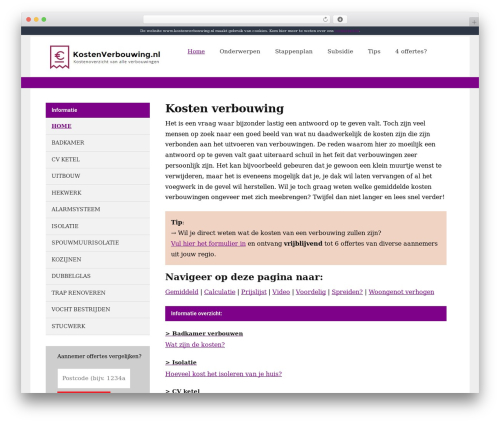The height and width of the screenshot is (423, 500).
Task: Jump to the Prijslijst section link
Action: point(254,292)
